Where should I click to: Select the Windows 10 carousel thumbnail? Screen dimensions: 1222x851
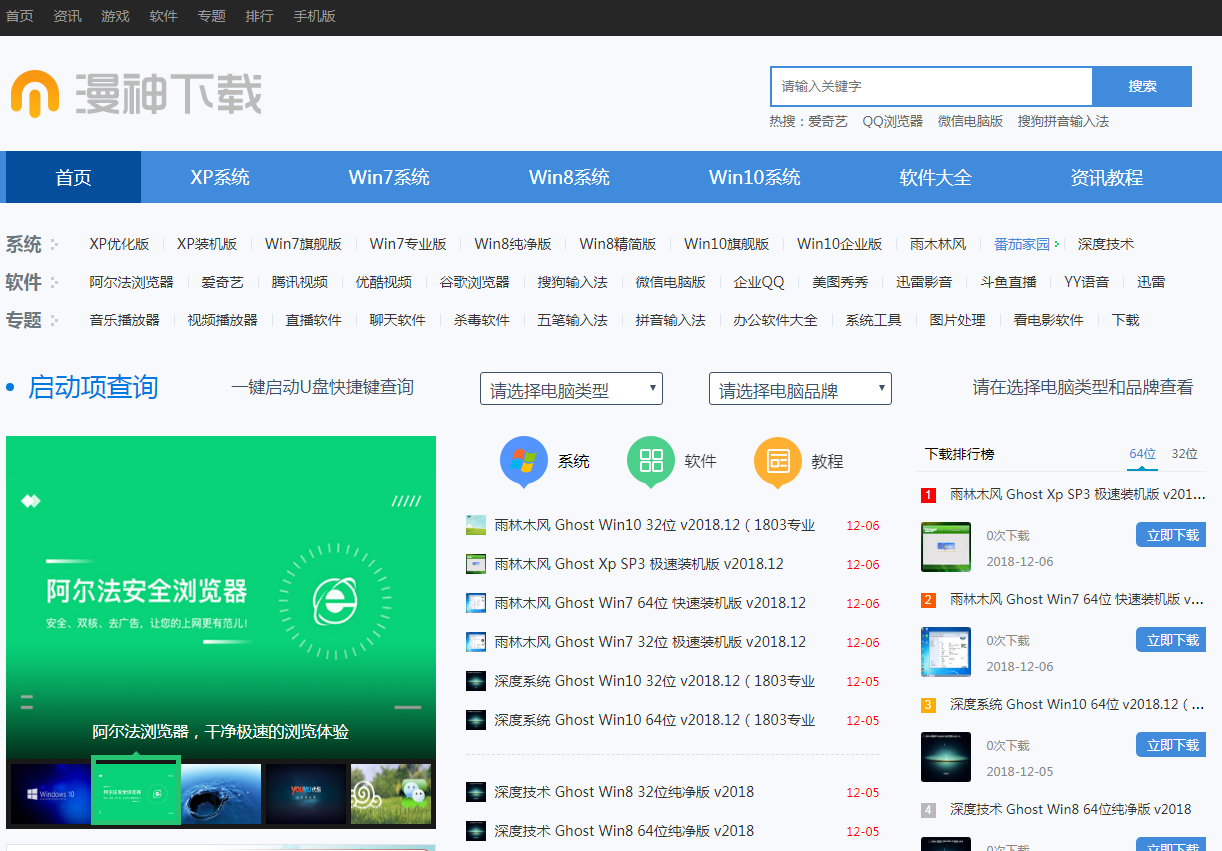tap(51, 794)
